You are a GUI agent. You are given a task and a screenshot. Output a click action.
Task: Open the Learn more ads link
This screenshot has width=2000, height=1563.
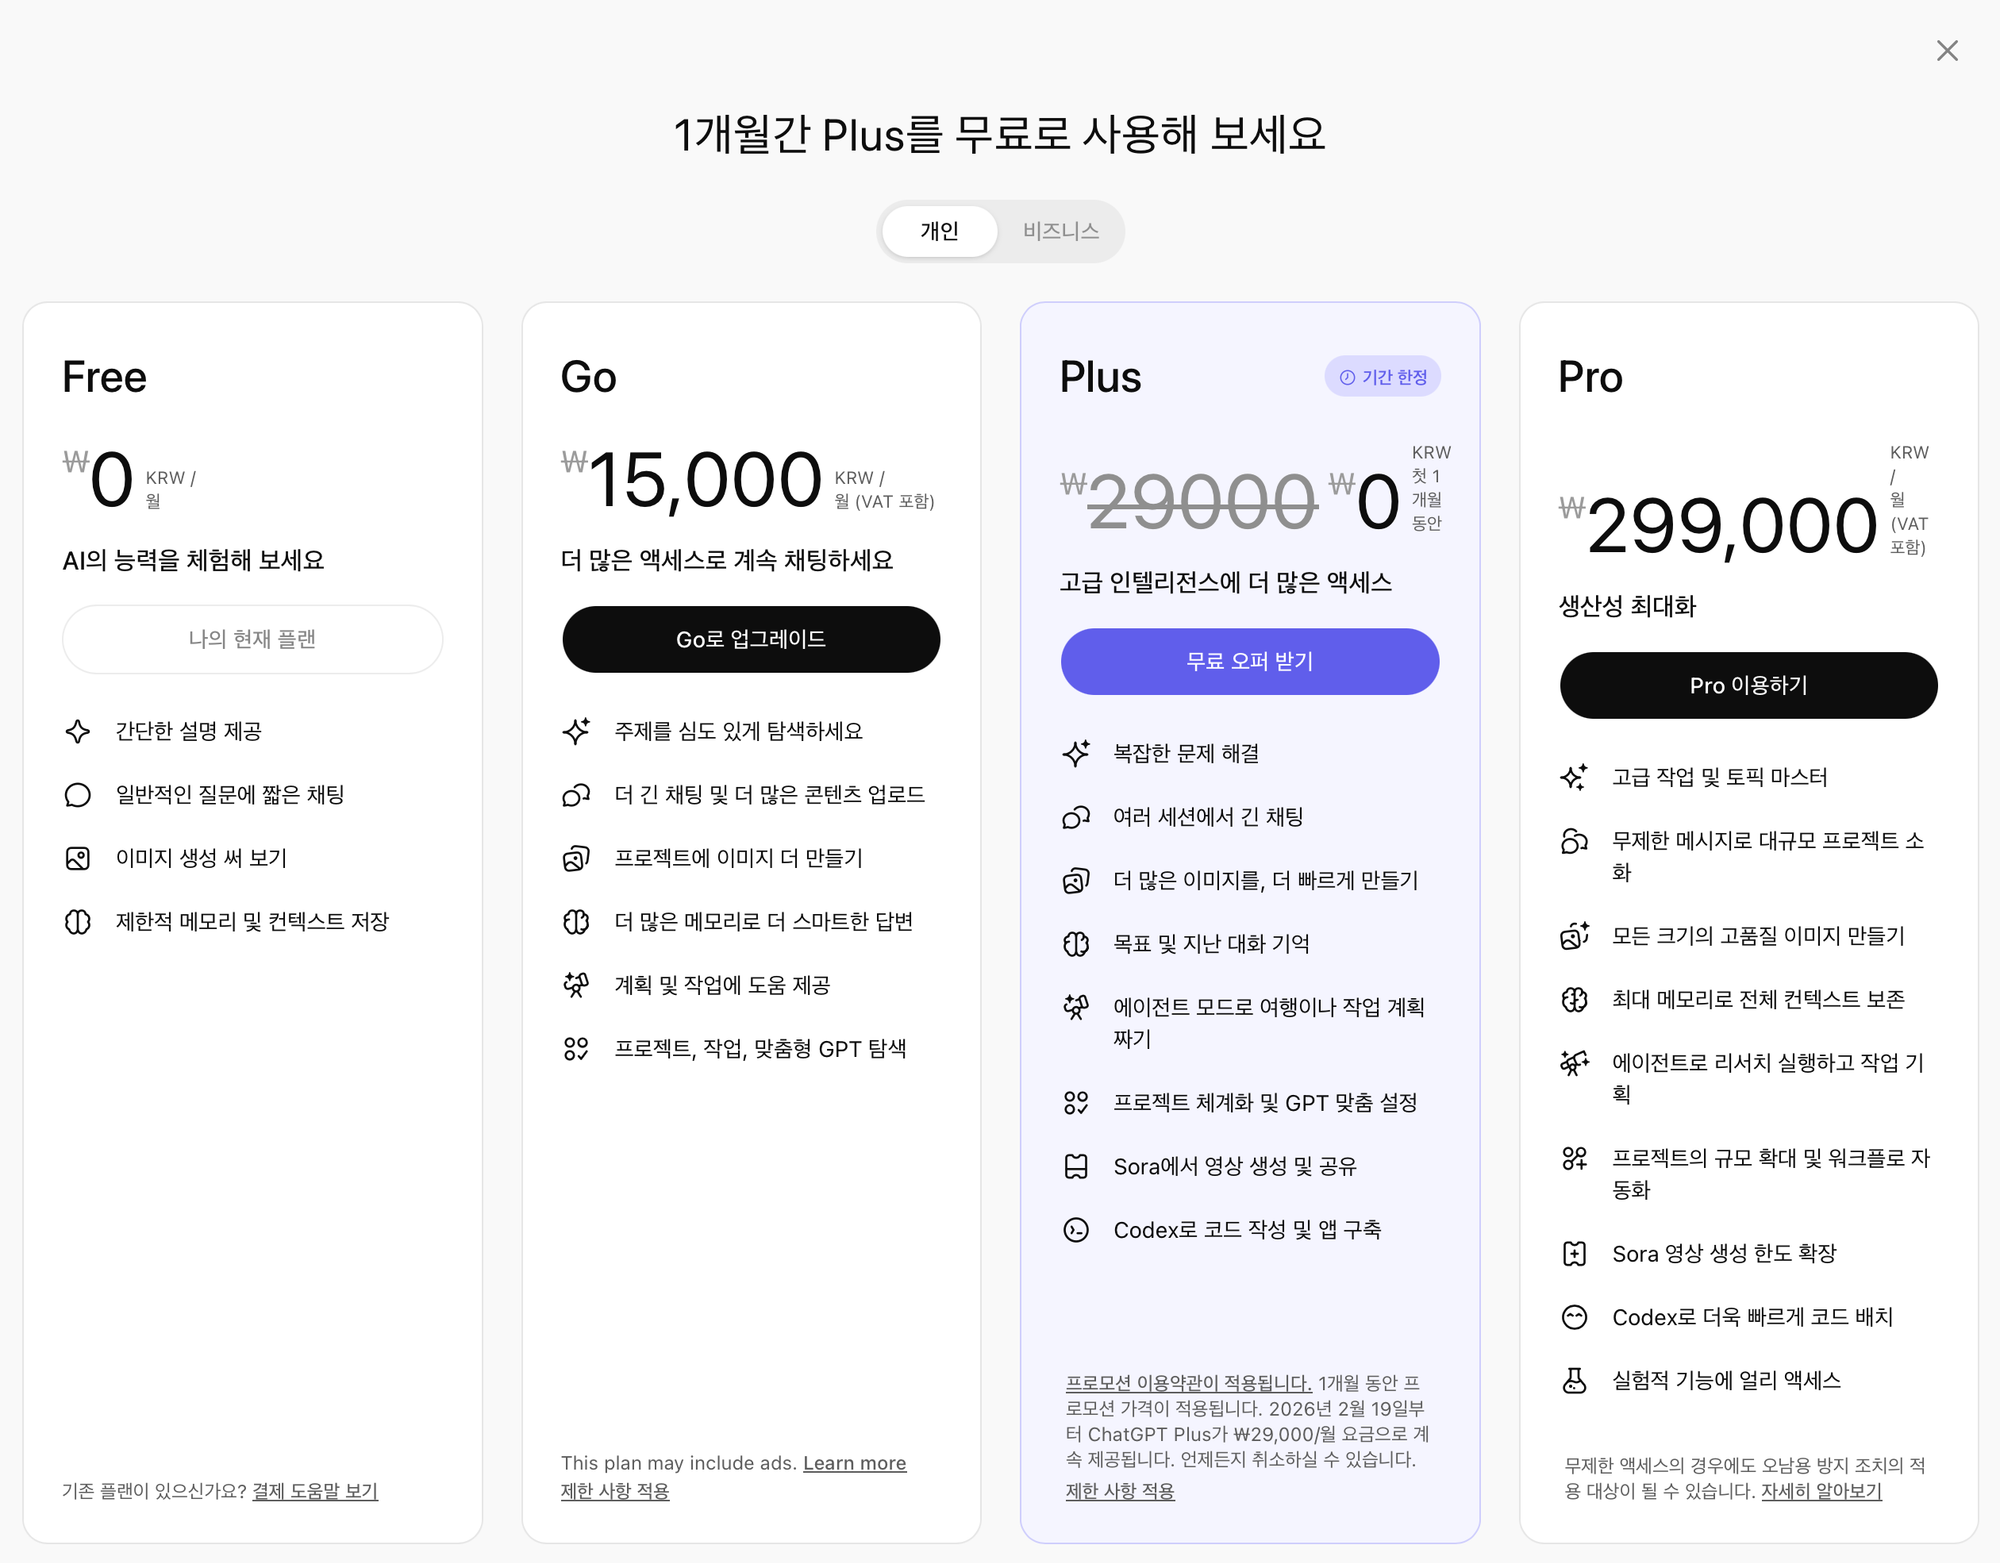[x=854, y=1463]
